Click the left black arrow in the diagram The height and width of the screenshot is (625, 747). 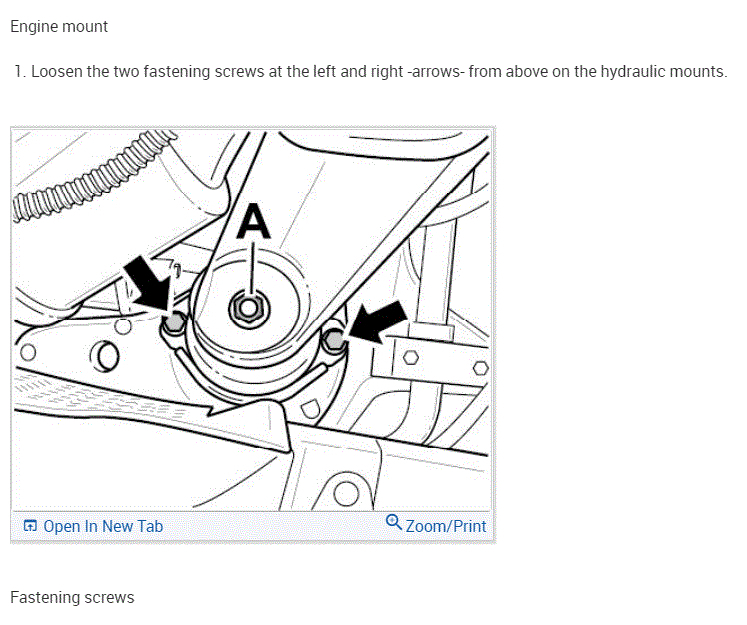tap(148, 283)
